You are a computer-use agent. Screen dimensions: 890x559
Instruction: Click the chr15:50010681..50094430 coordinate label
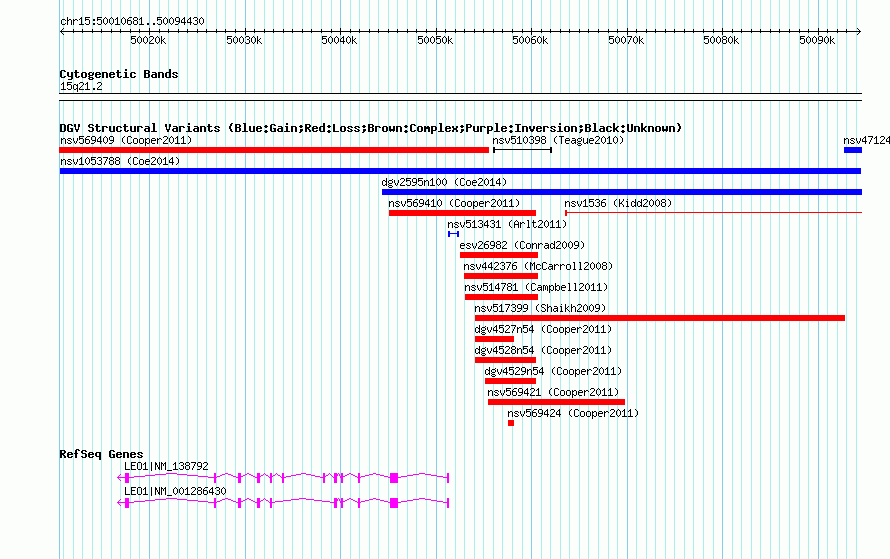pos(132,22)
